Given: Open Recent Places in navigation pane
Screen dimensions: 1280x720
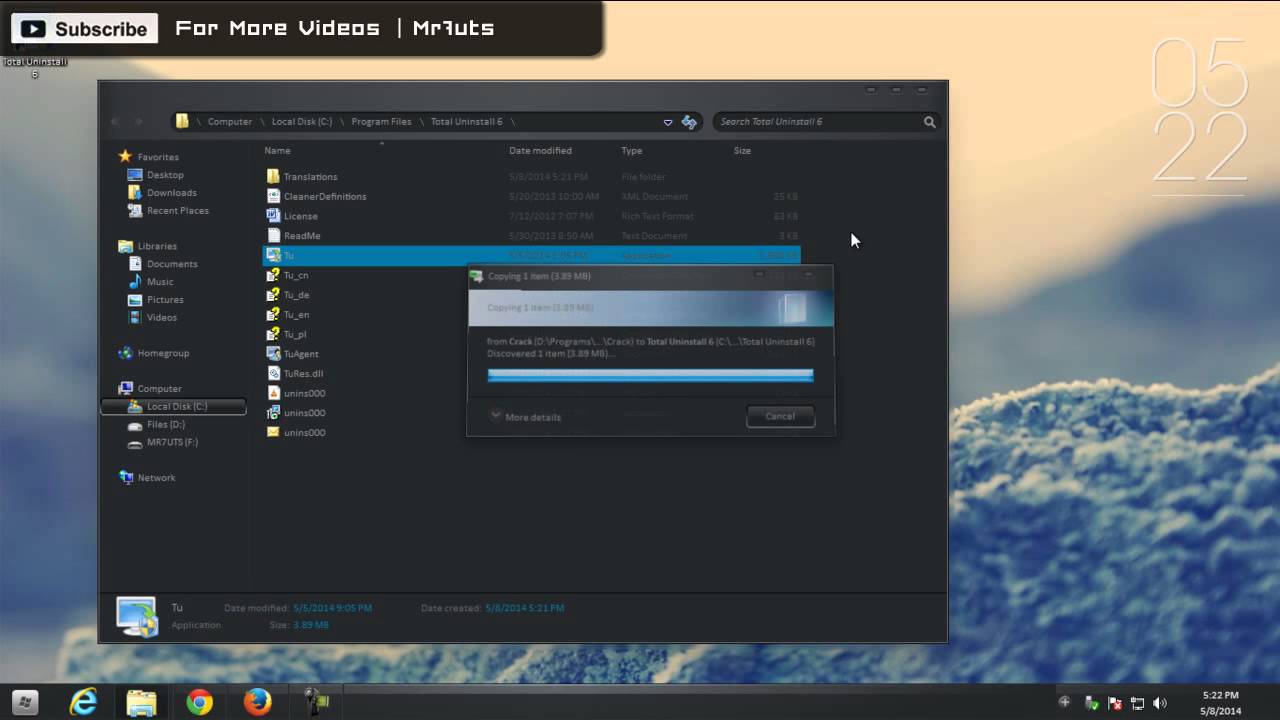Looking at the screenshot, I should click(x=168, y=211).
